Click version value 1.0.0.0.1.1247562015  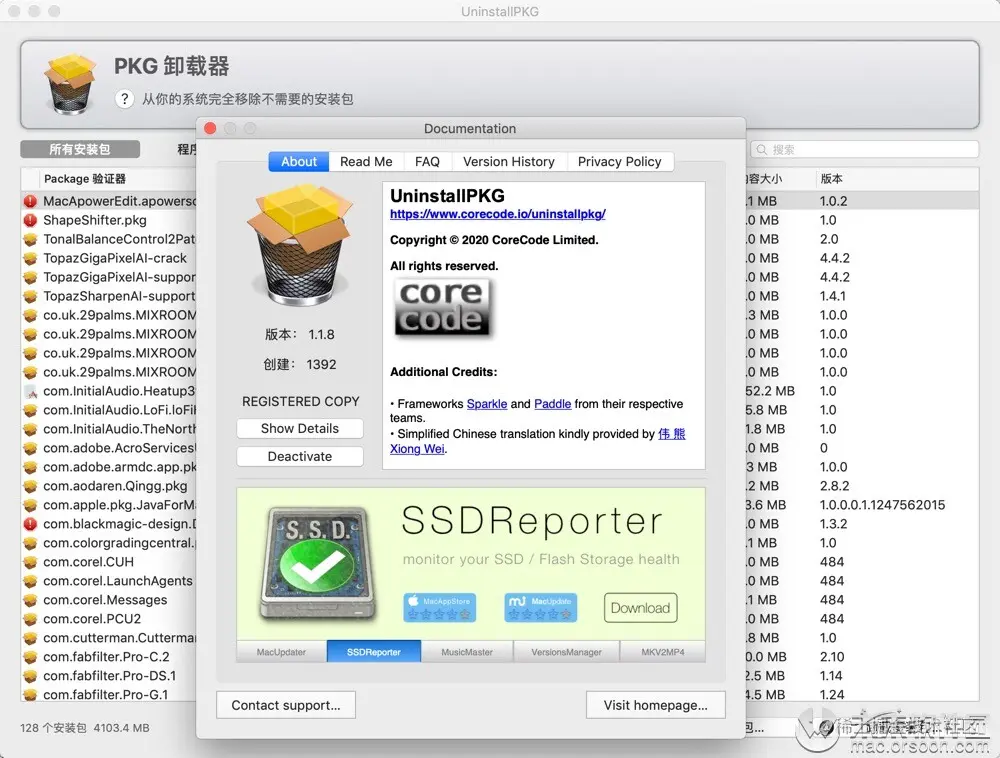click(882, 506)
